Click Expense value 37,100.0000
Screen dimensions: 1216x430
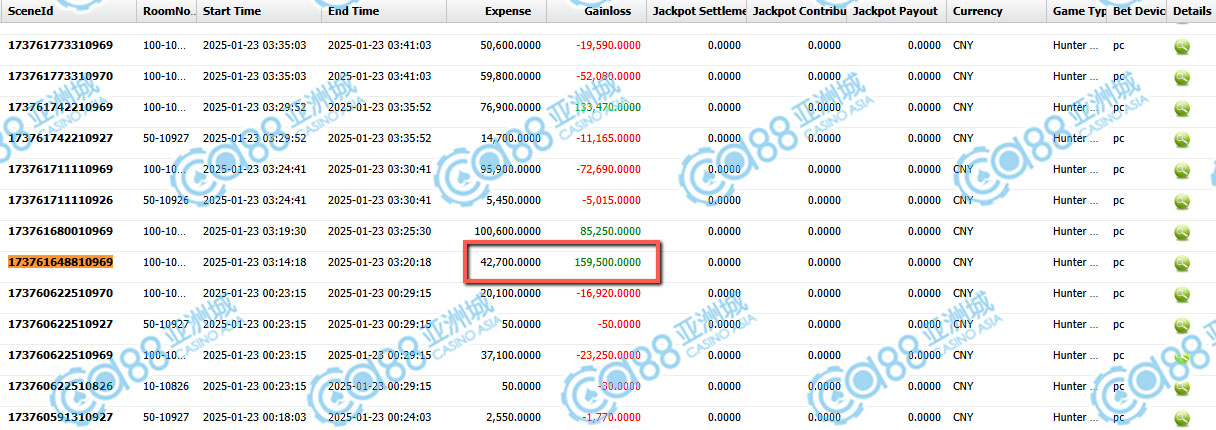pos(511,355)
